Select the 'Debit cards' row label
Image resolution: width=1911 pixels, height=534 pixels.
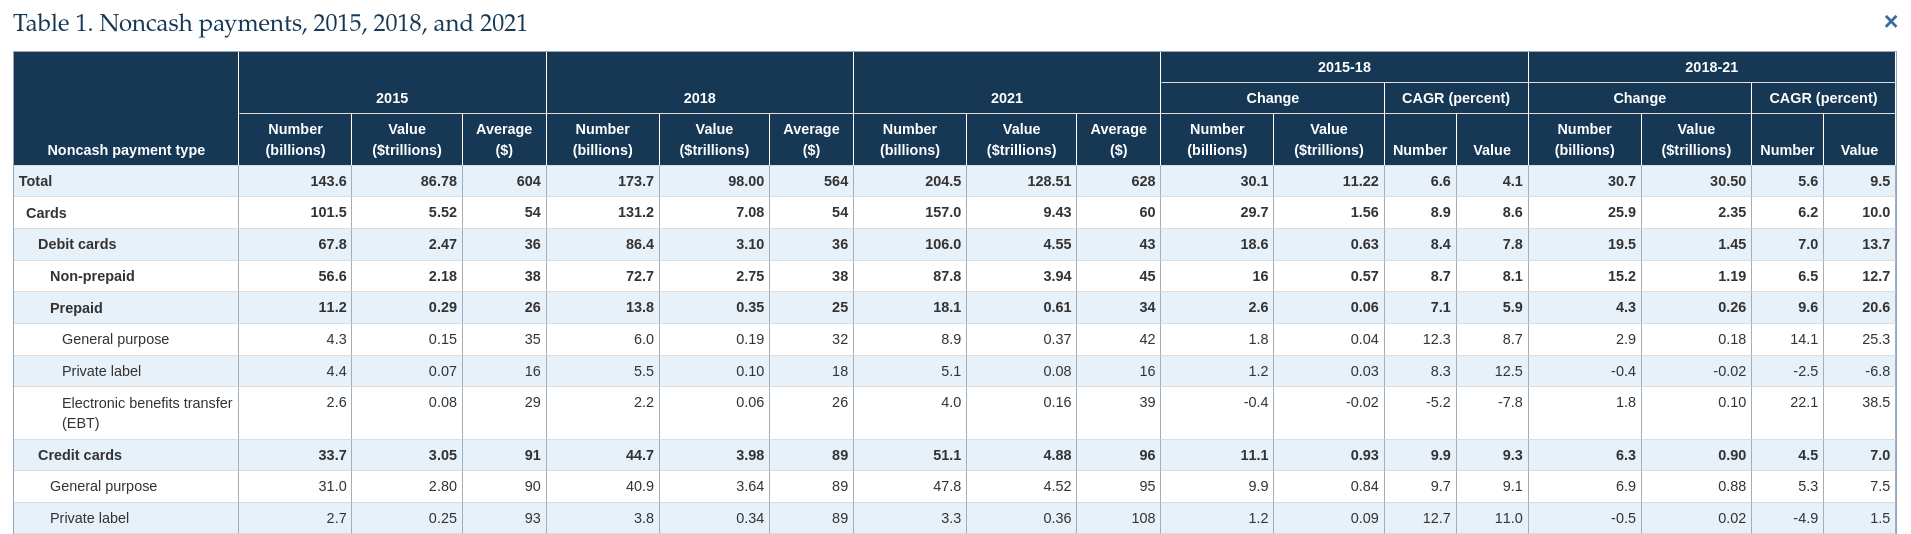(x=77, y=244)
